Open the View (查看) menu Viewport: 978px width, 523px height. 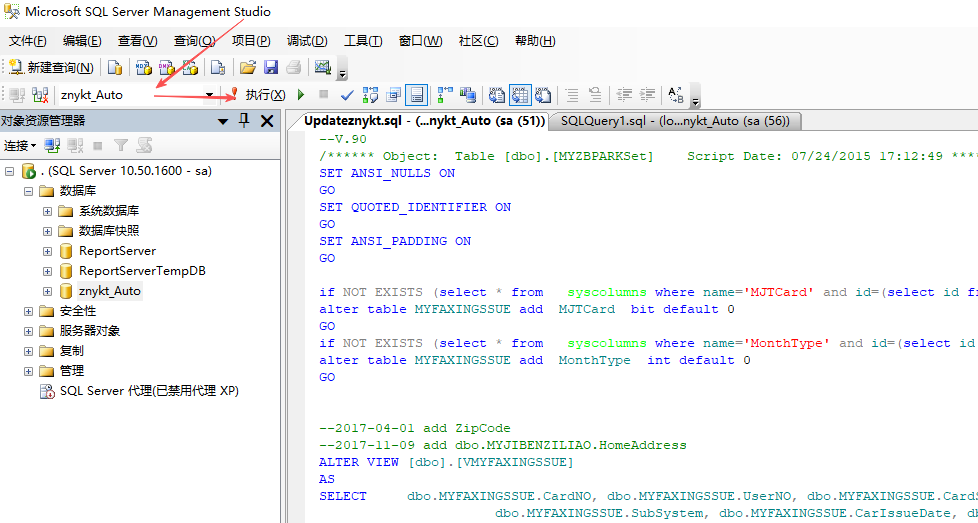(x=137, y=41)
